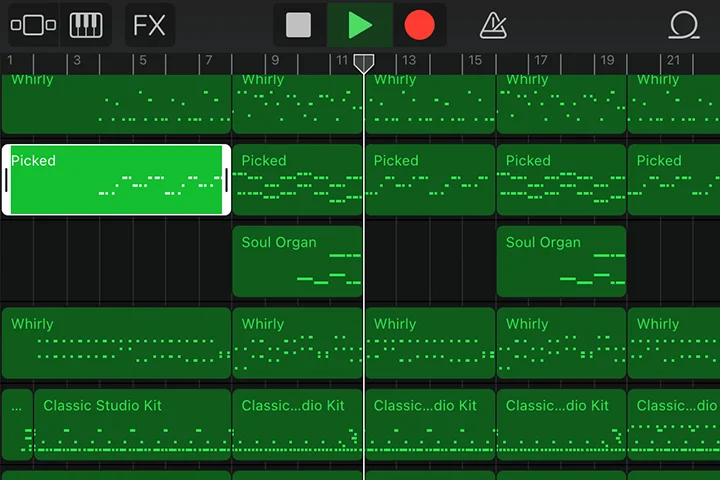Select the Picked region starting at bar 20
Image resolution: width=720 pixels, height=480 pixels.
[674, 180]
